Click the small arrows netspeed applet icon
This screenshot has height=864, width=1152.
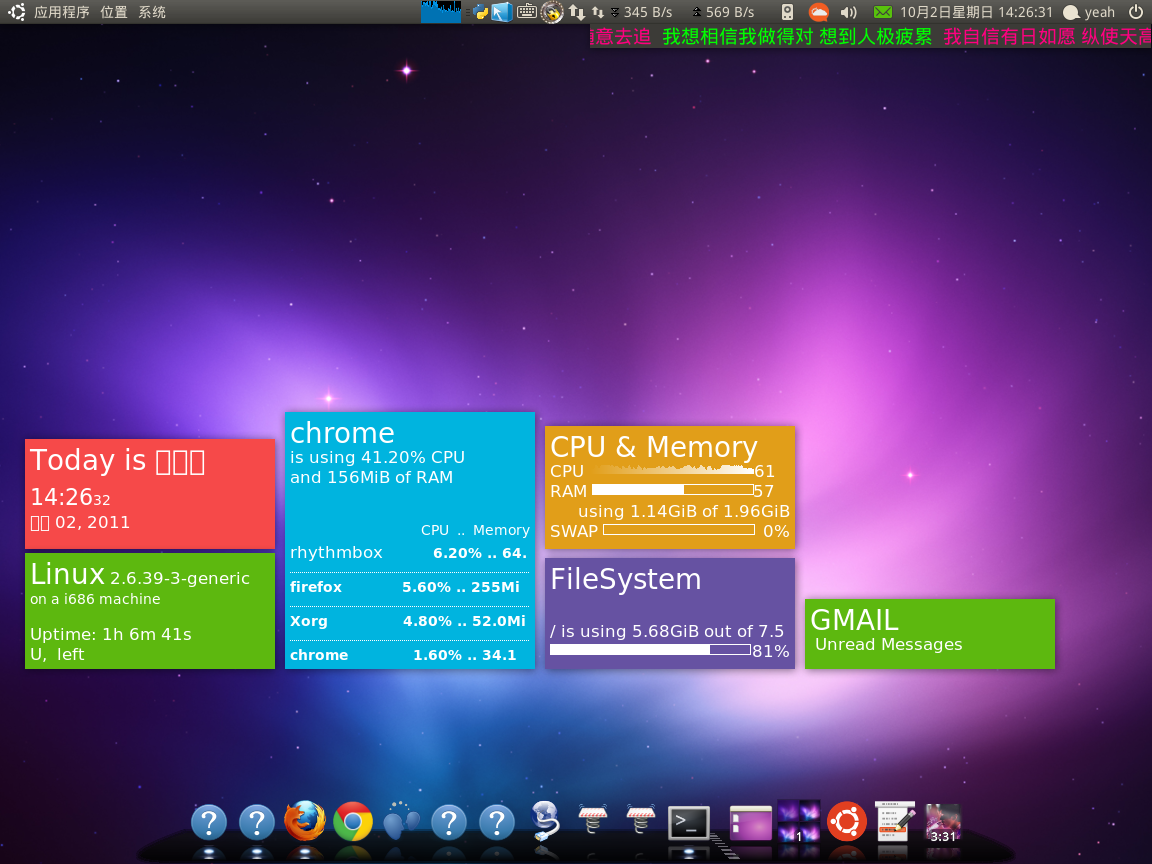(x=598, y=12)
